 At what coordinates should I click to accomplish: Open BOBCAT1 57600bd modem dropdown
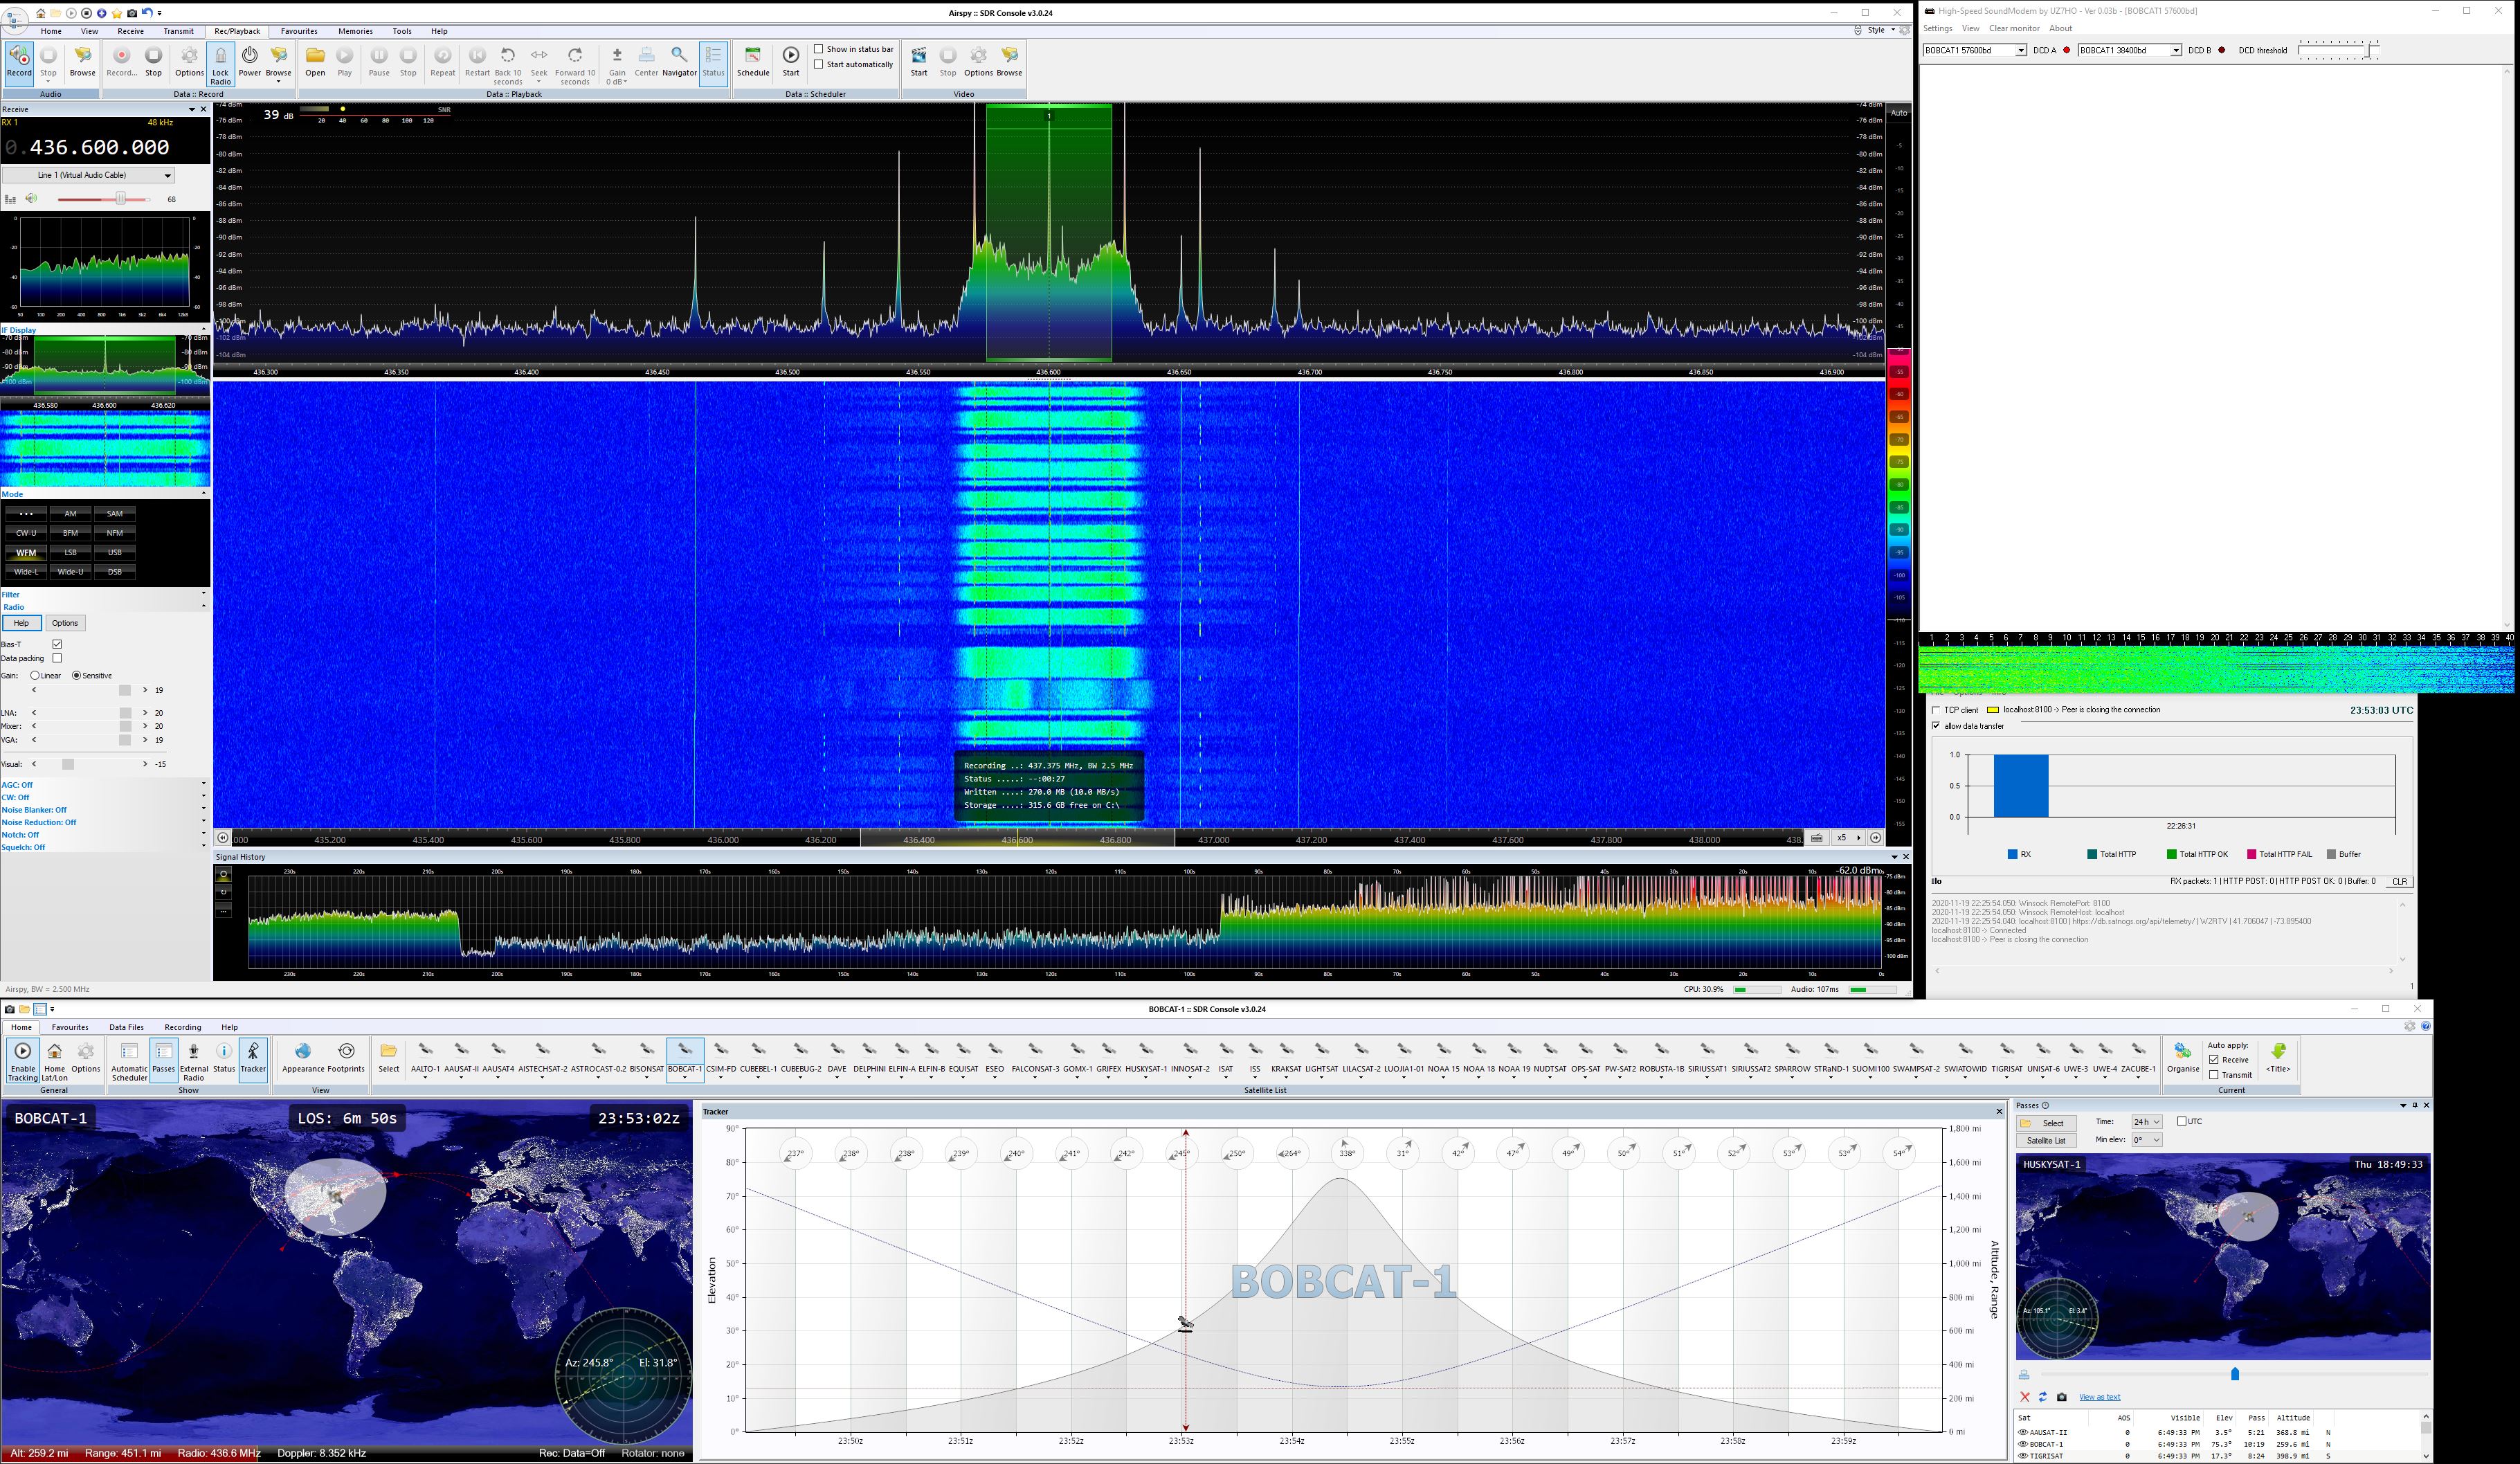click(2020, 50)
